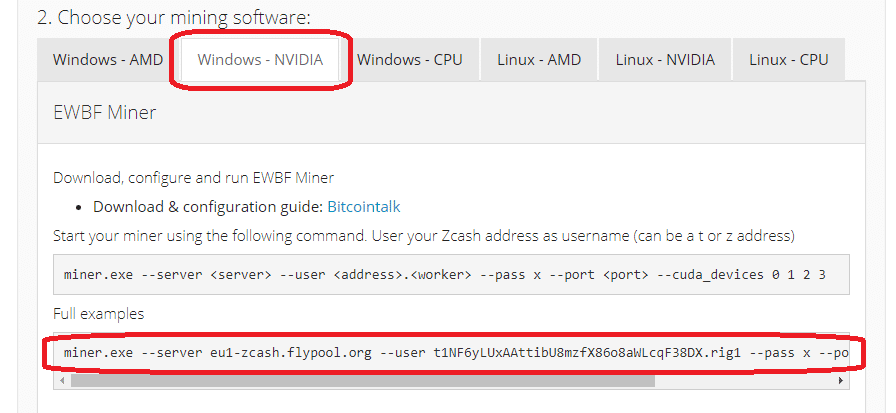Click the 'Full examples' label
The width and height of the screenshot is (896, 413).
[x=98, y=313]
